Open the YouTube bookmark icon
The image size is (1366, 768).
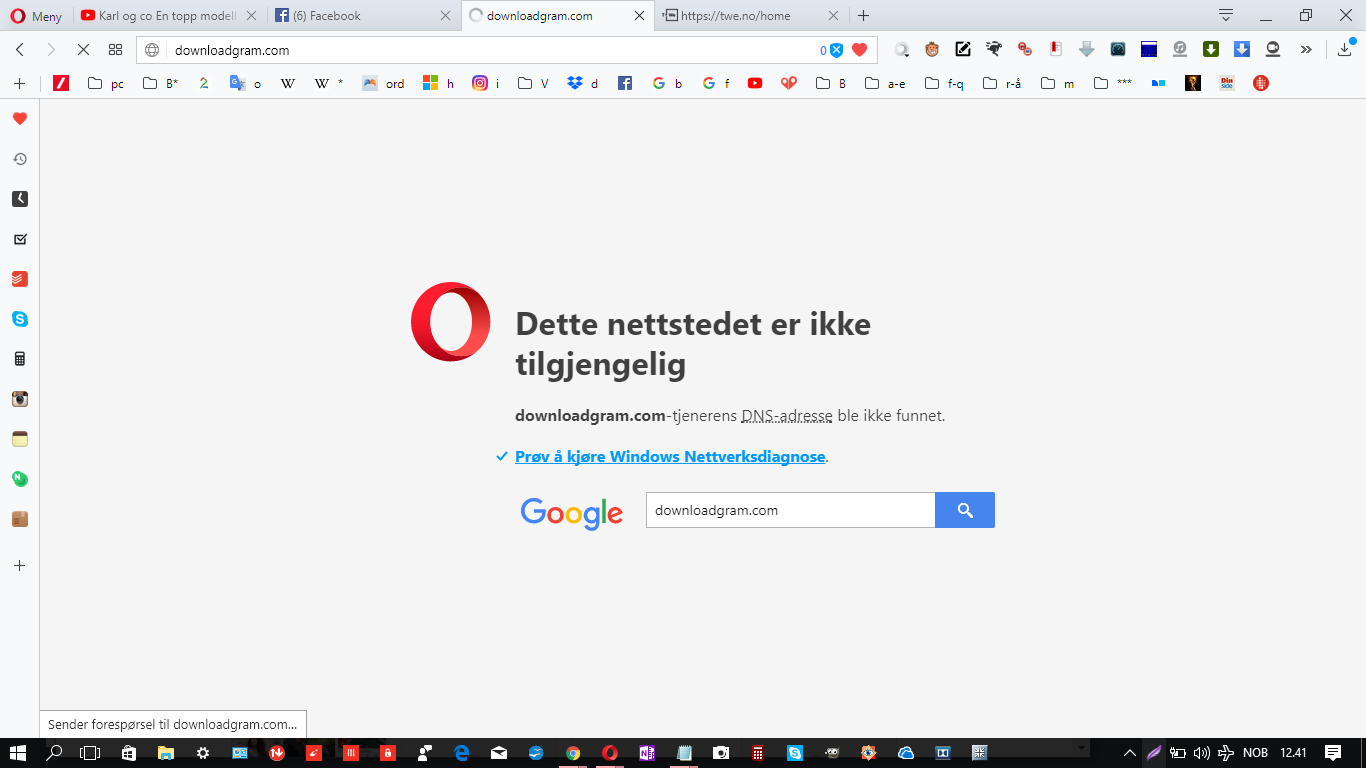click(755, 84)
